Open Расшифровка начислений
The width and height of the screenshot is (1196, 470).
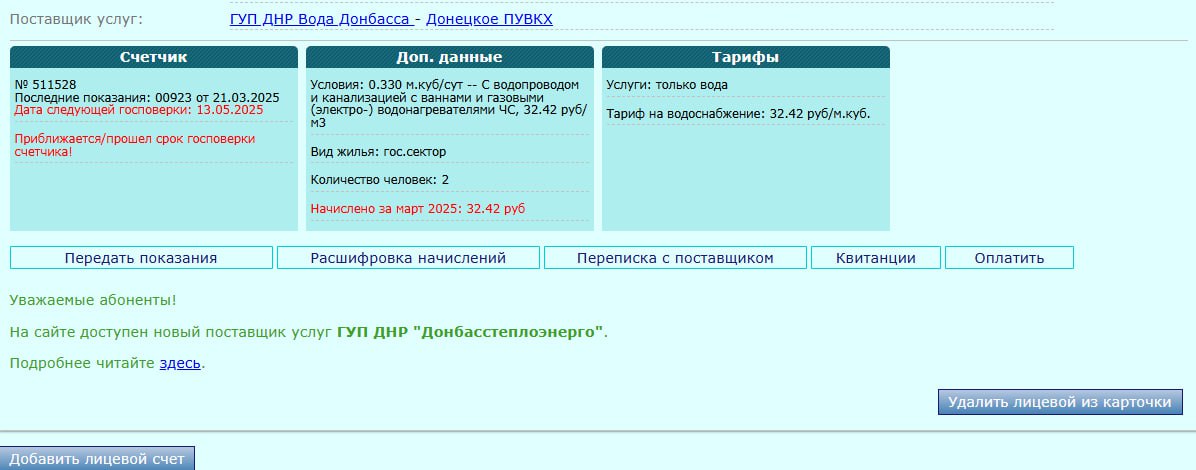(408, 258)
